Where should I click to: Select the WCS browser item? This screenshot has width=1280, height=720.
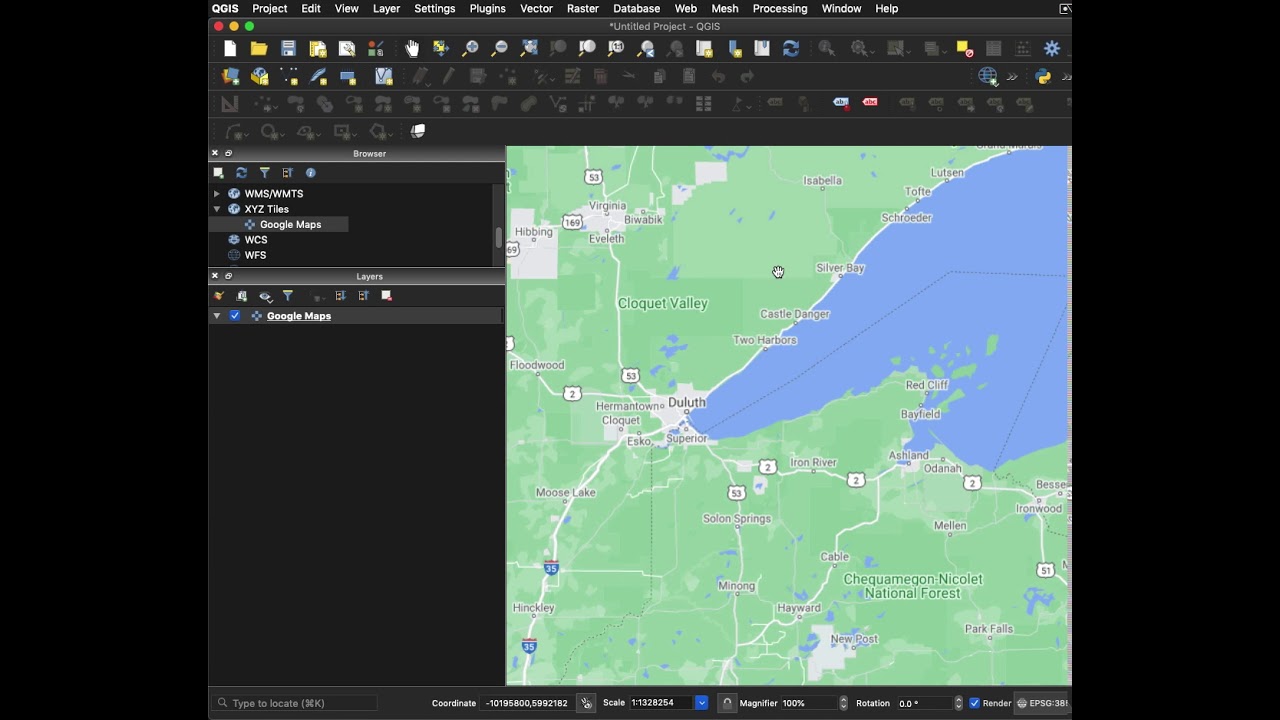pos(256,240)
